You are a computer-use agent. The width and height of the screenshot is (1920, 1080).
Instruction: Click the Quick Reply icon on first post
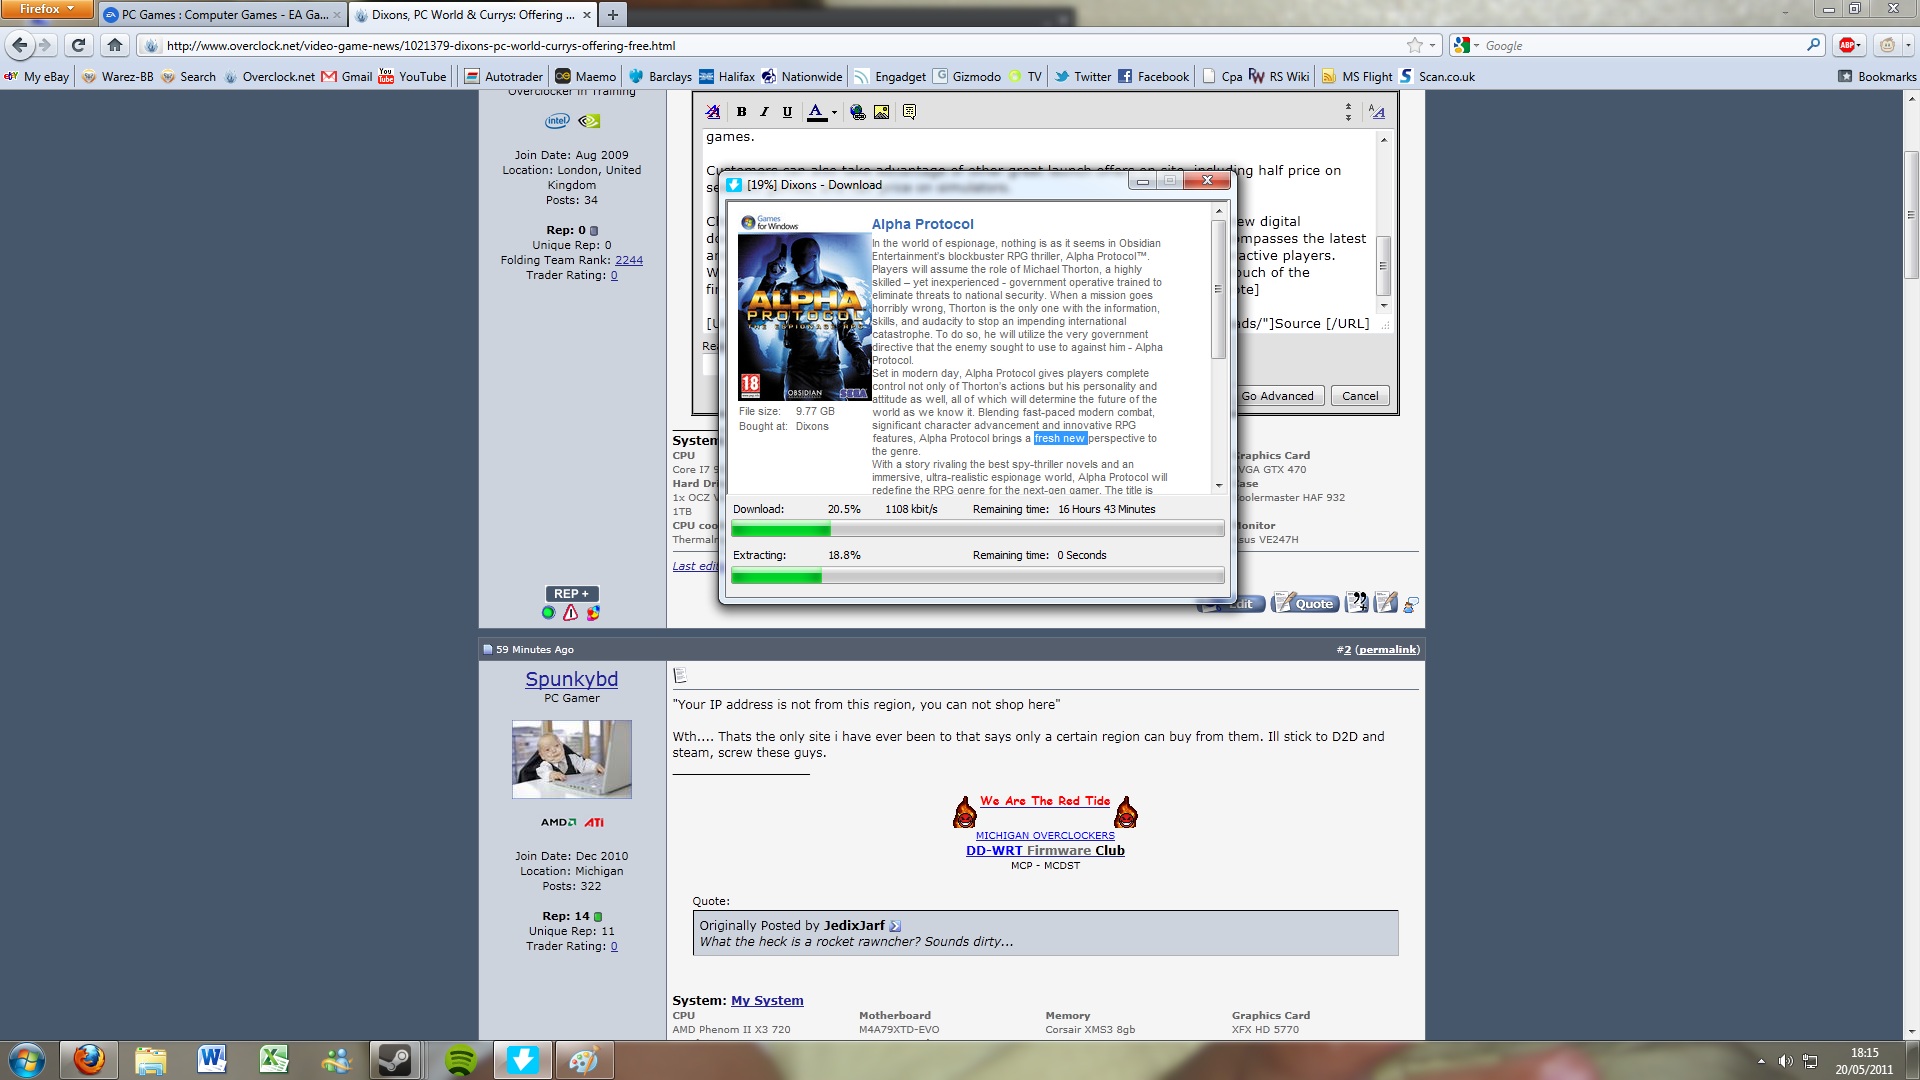click(1385, 602)
